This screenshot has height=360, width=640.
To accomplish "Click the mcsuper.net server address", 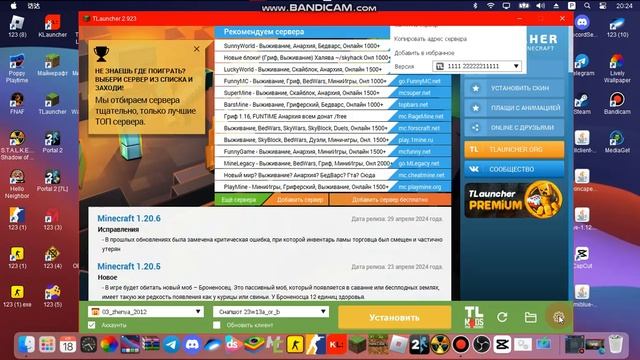I will (x=414, y=93).
